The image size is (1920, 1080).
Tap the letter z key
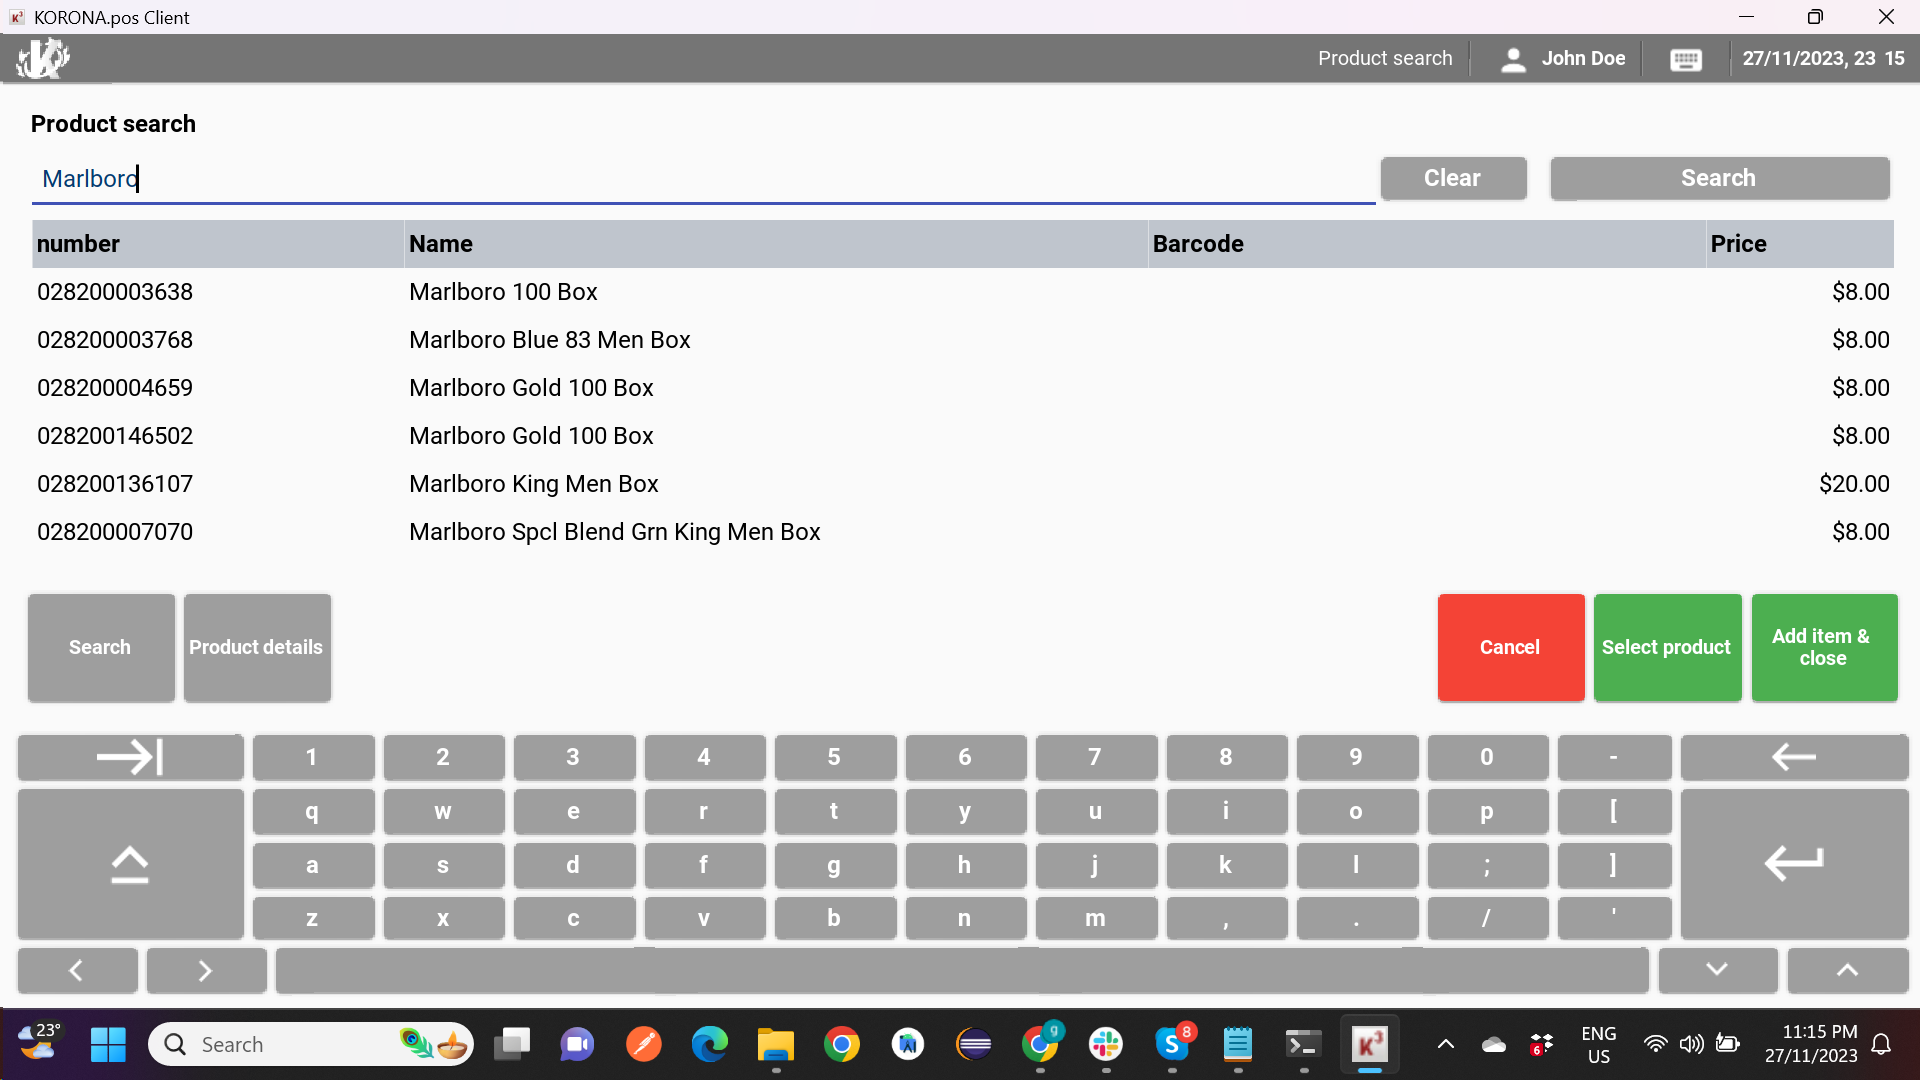click(x=313, y=918)
